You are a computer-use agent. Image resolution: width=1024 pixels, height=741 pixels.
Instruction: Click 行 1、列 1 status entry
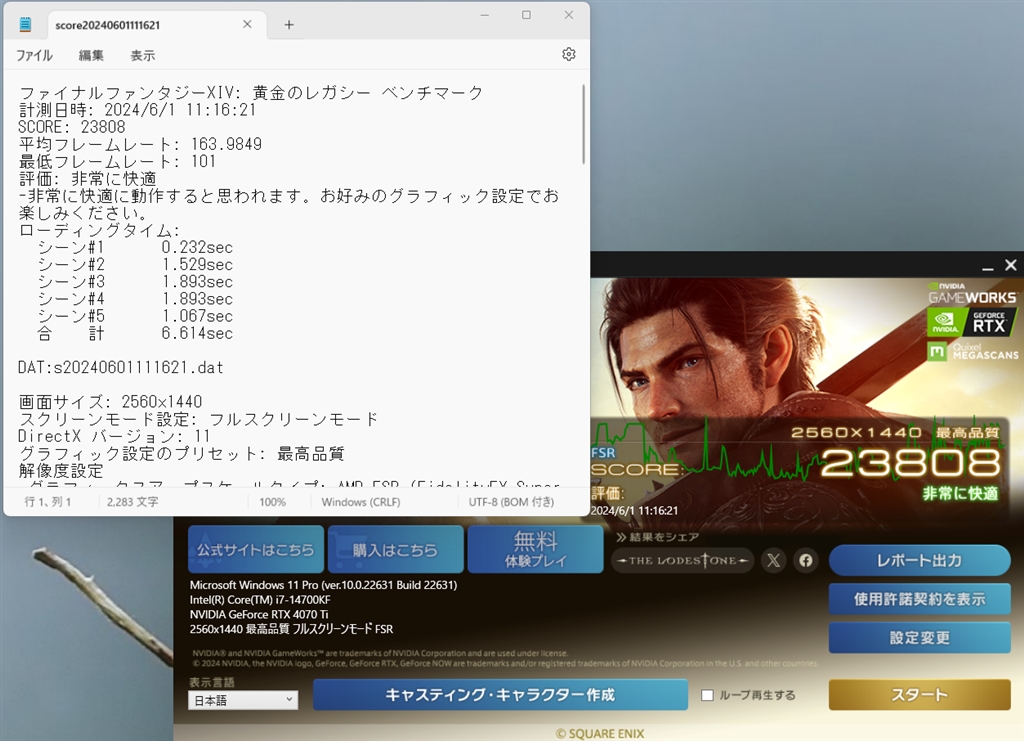pyautogui.click(x=48, y=502)
